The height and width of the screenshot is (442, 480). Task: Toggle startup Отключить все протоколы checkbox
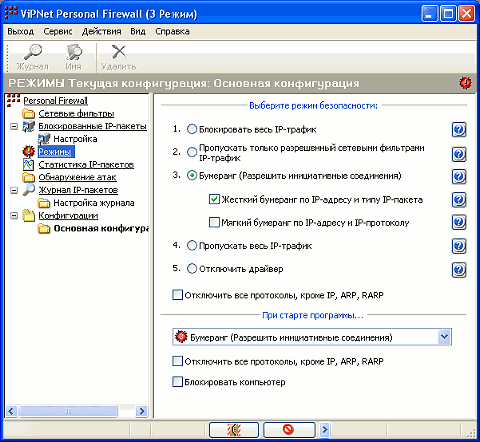point(178,361)
